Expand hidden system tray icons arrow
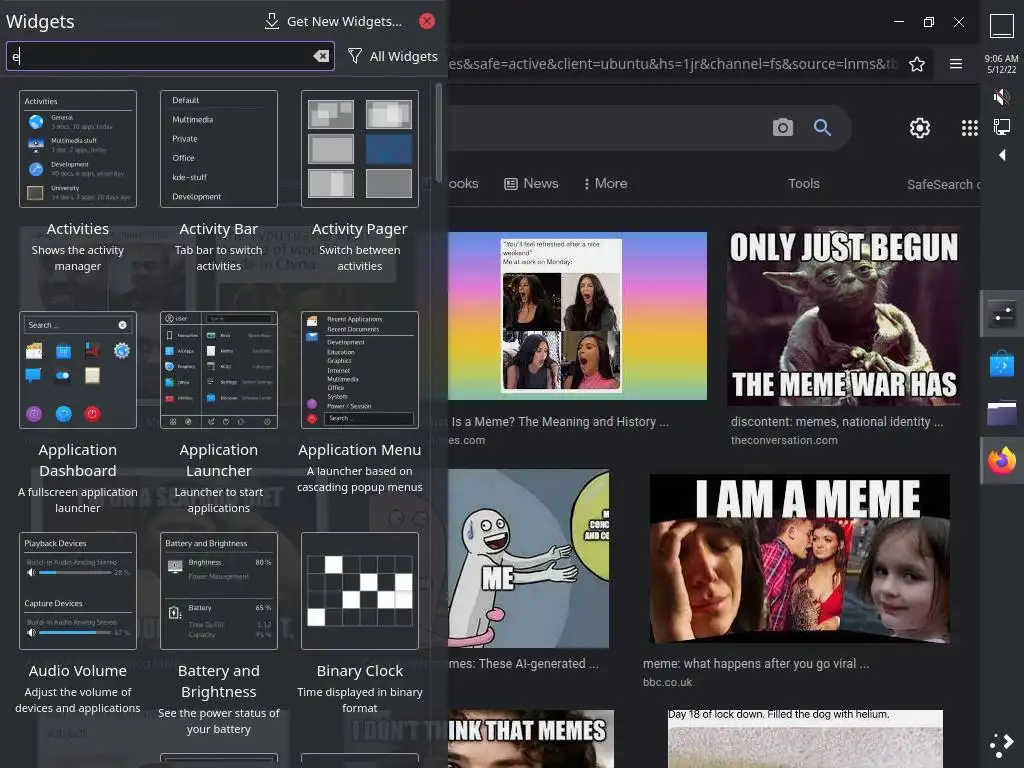 pos(1002,155)
